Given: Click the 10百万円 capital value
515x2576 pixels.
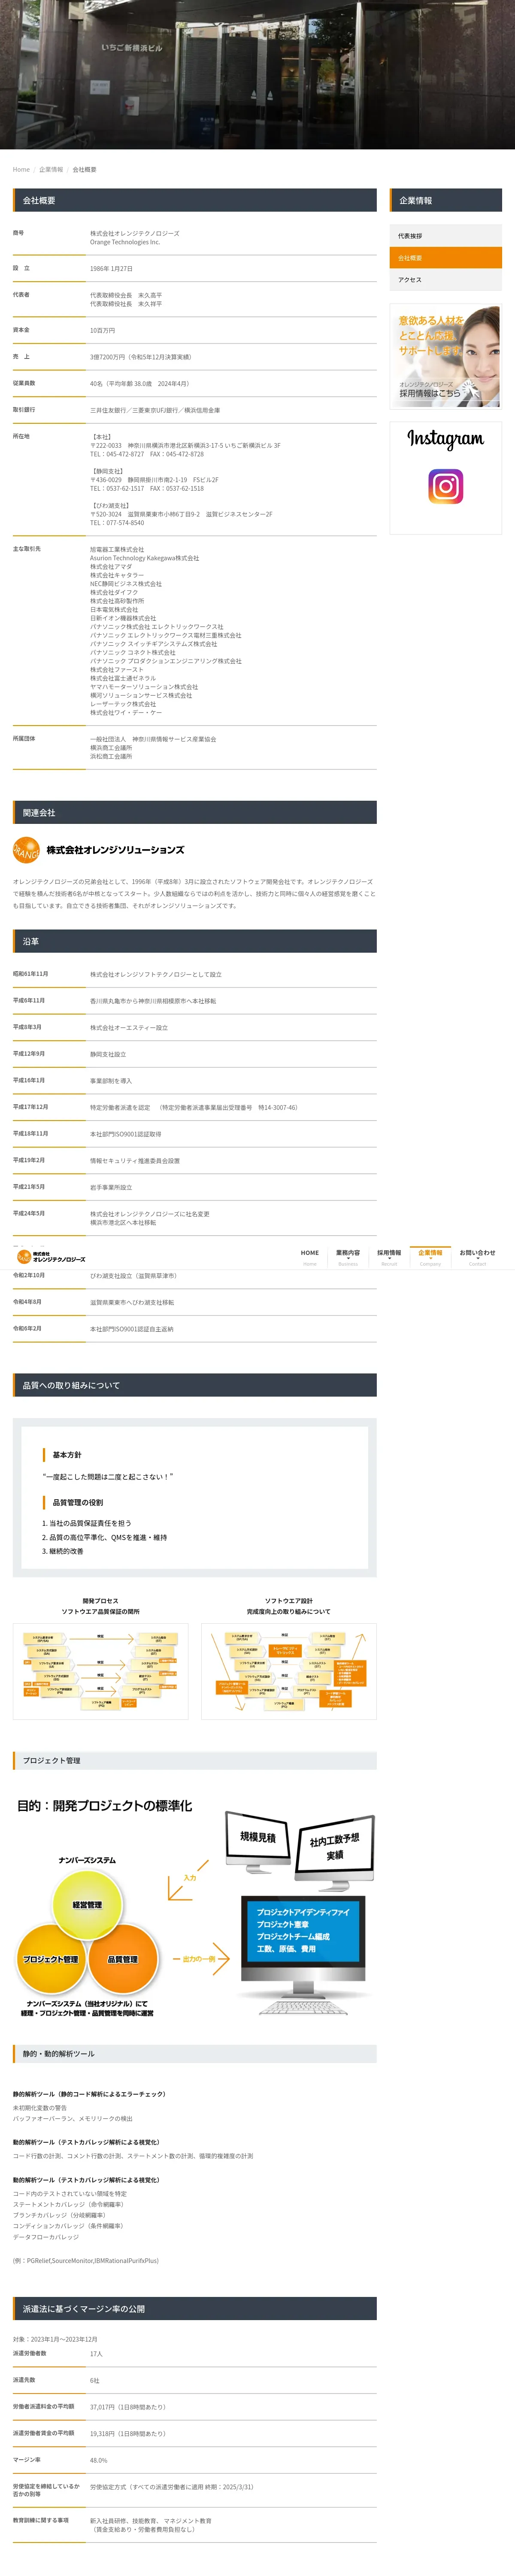Looking at the screenshot, I should click(102, 330).
